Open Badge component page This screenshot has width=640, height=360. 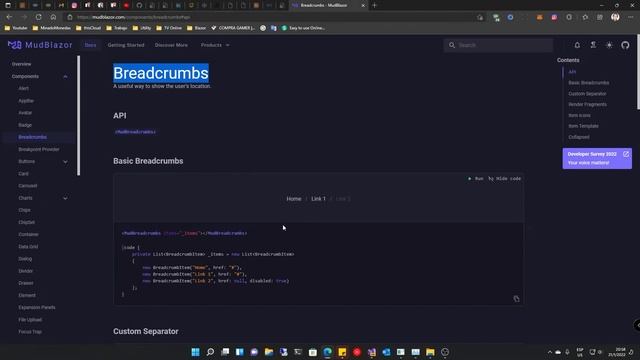point(25,125)
